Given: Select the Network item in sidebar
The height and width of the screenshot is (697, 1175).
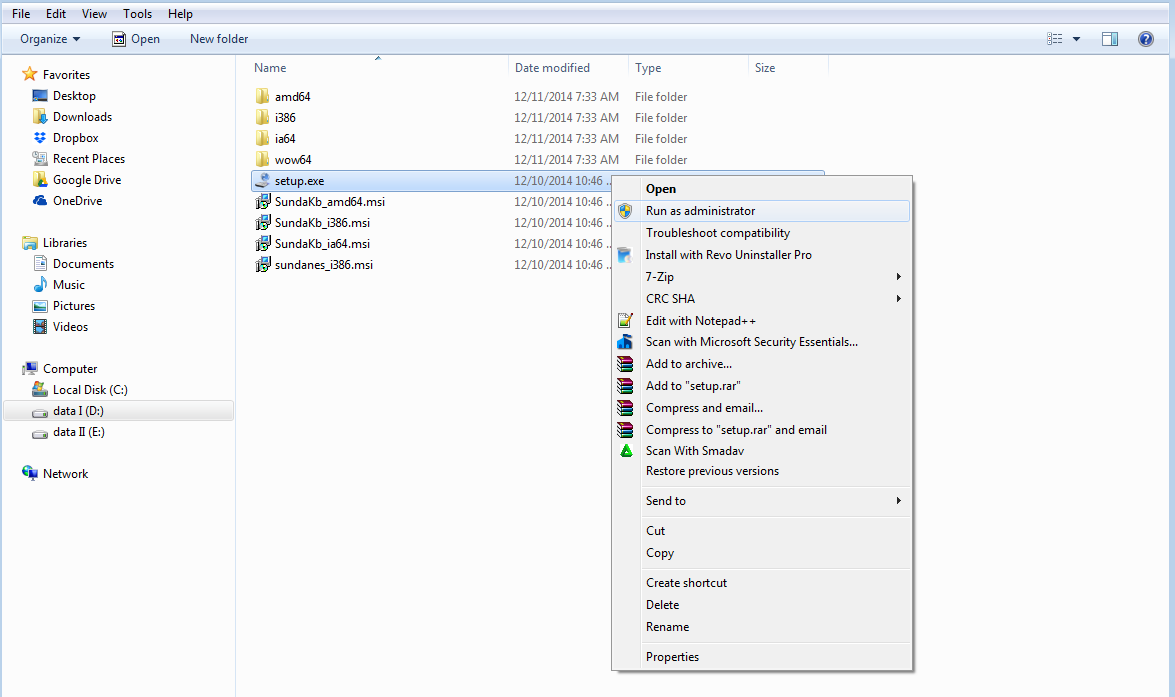Looking at the screenshot, I should (65, 474).
